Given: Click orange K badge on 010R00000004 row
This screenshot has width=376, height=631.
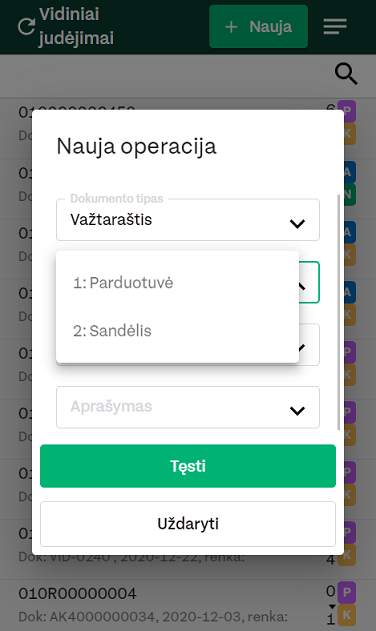Looking at the screenshot, I should click(346, 615).
